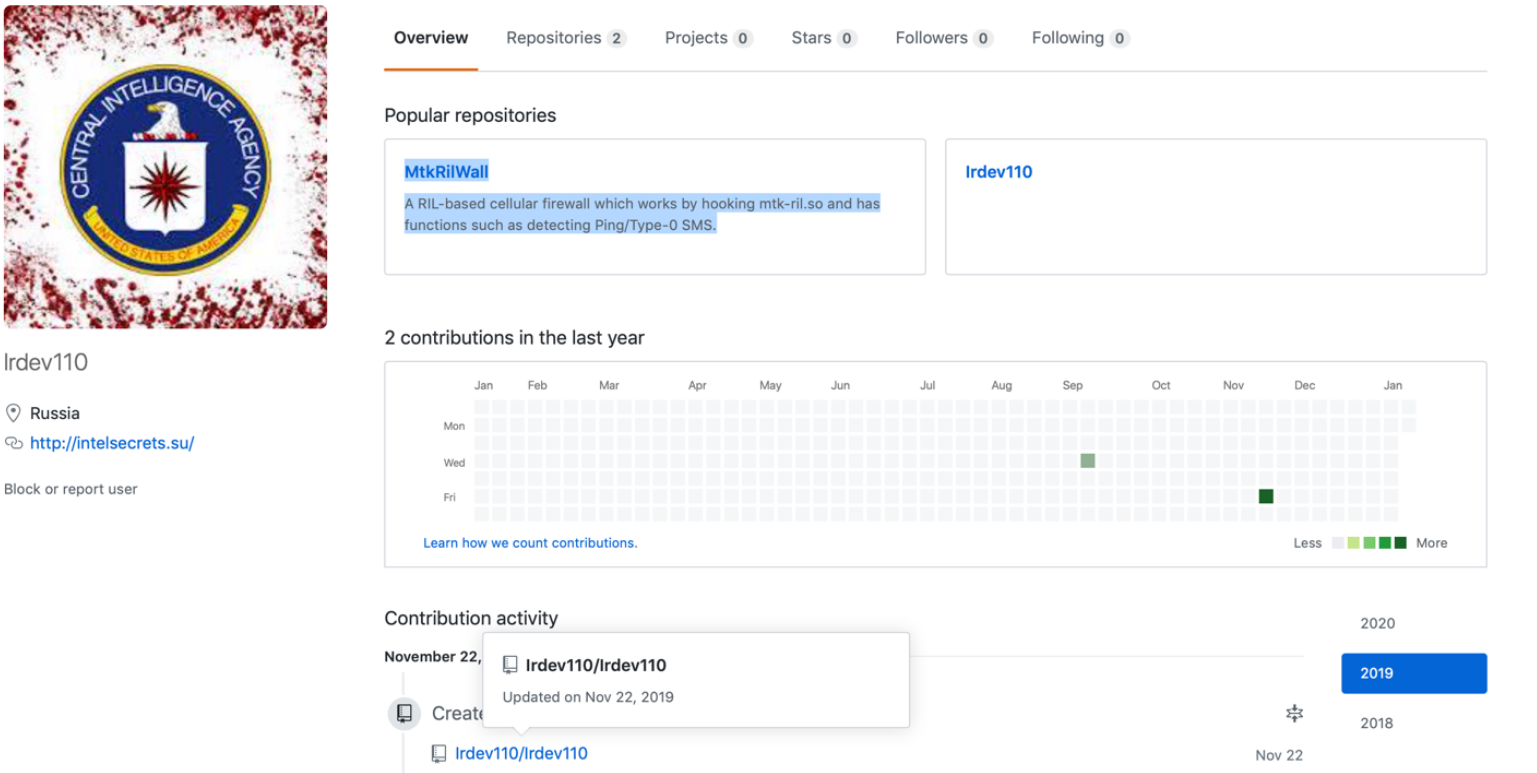Open the Following tab
Screen dimensions: 1537x773
(1080, 38)
